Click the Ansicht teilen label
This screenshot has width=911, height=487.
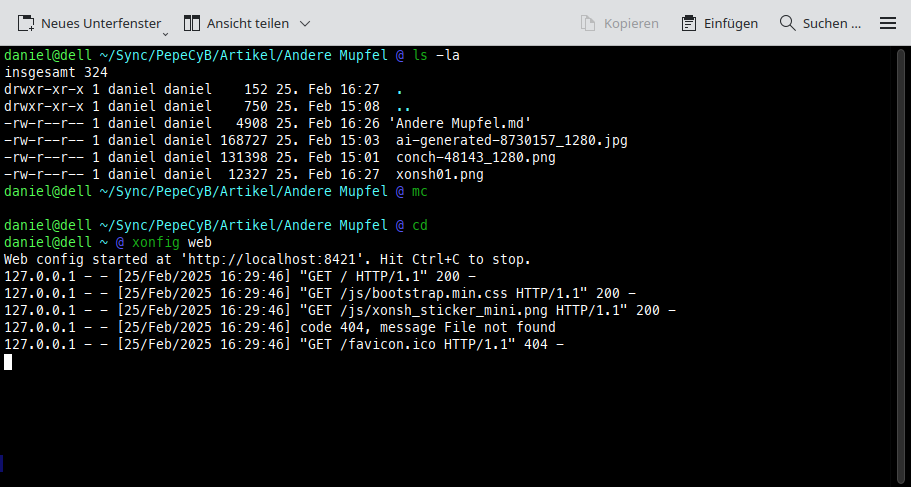tap(248, 23)
